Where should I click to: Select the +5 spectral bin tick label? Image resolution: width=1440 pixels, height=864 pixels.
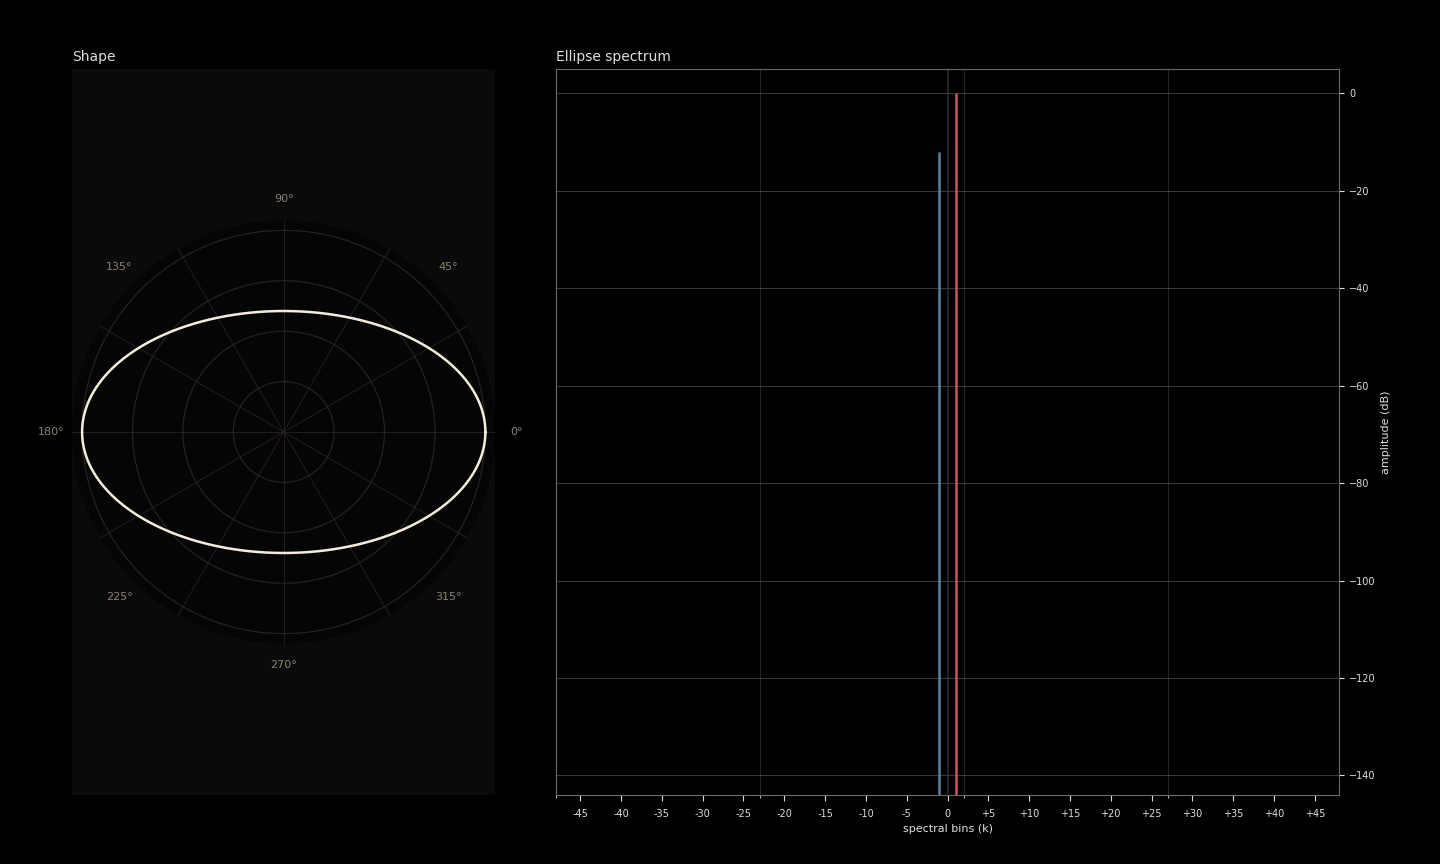click(x=988, y=814)
